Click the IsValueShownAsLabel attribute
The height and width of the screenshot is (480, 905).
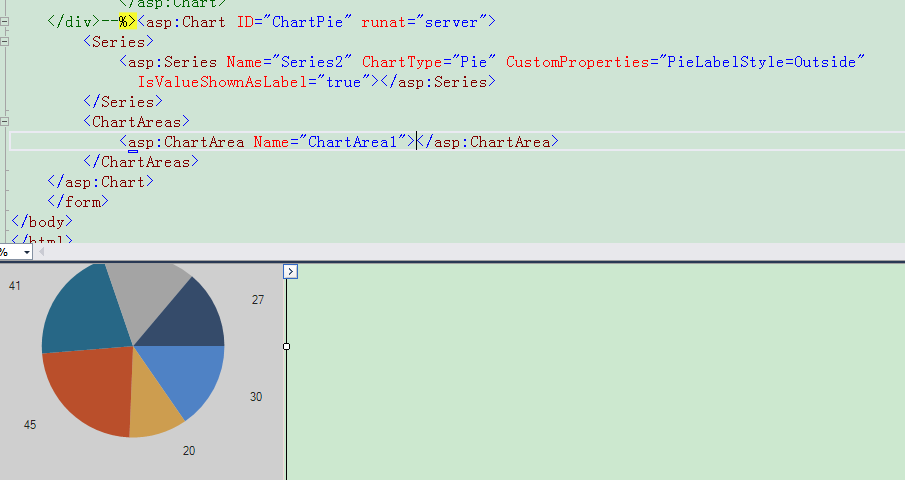[x=222, y=82]
